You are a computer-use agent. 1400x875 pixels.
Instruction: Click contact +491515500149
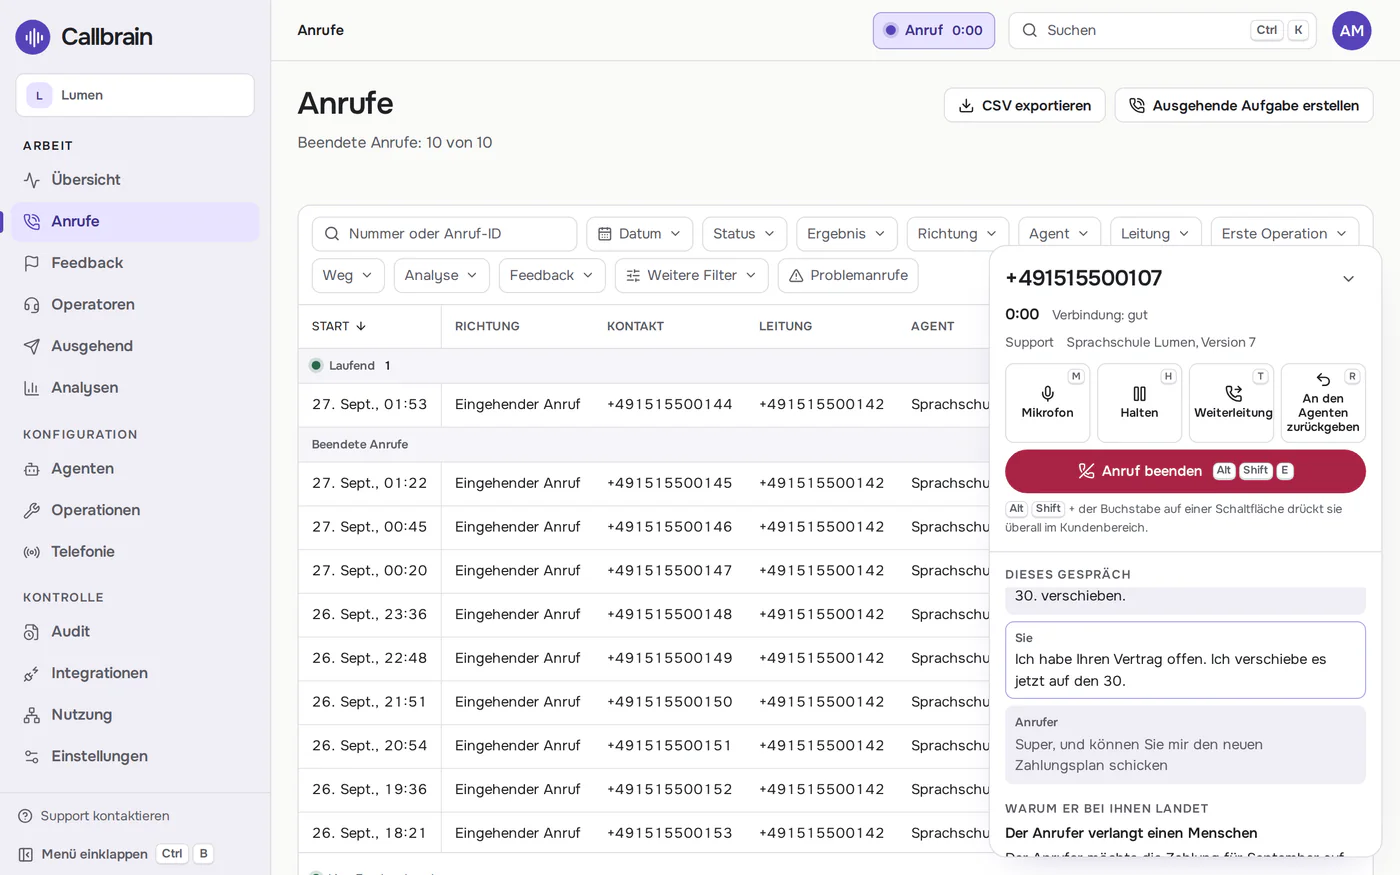click(x=670, y=658)
